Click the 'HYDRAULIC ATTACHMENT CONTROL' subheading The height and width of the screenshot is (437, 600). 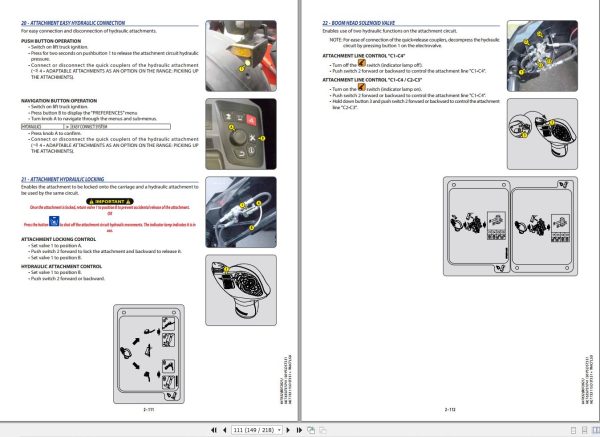tap(61, 266)
